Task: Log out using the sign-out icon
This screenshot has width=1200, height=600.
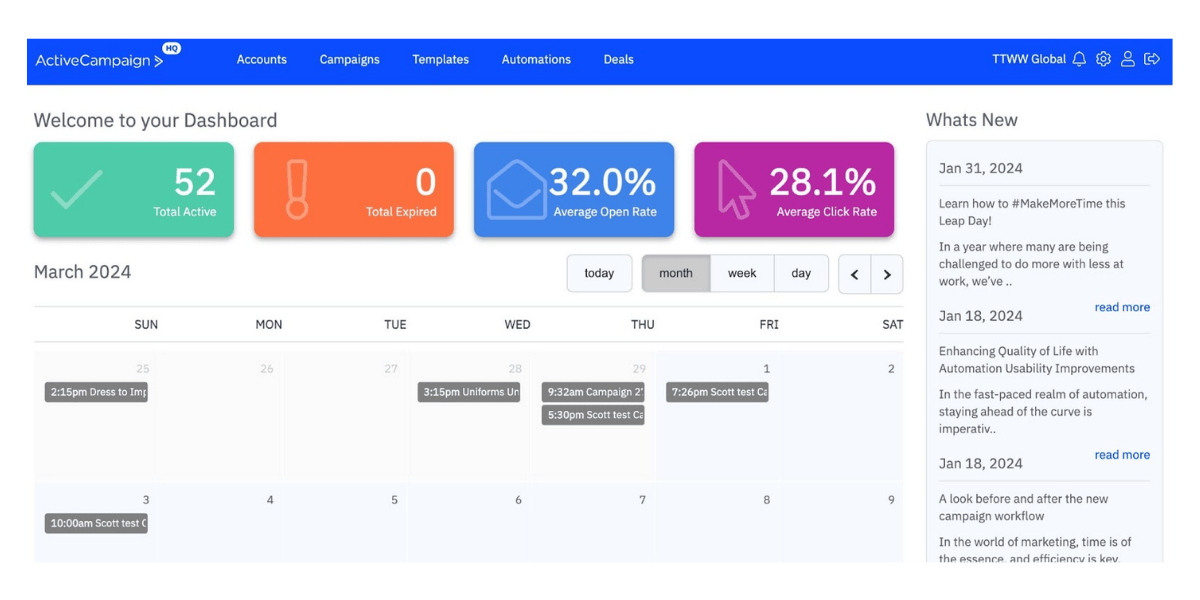Action: (1152, 59)
